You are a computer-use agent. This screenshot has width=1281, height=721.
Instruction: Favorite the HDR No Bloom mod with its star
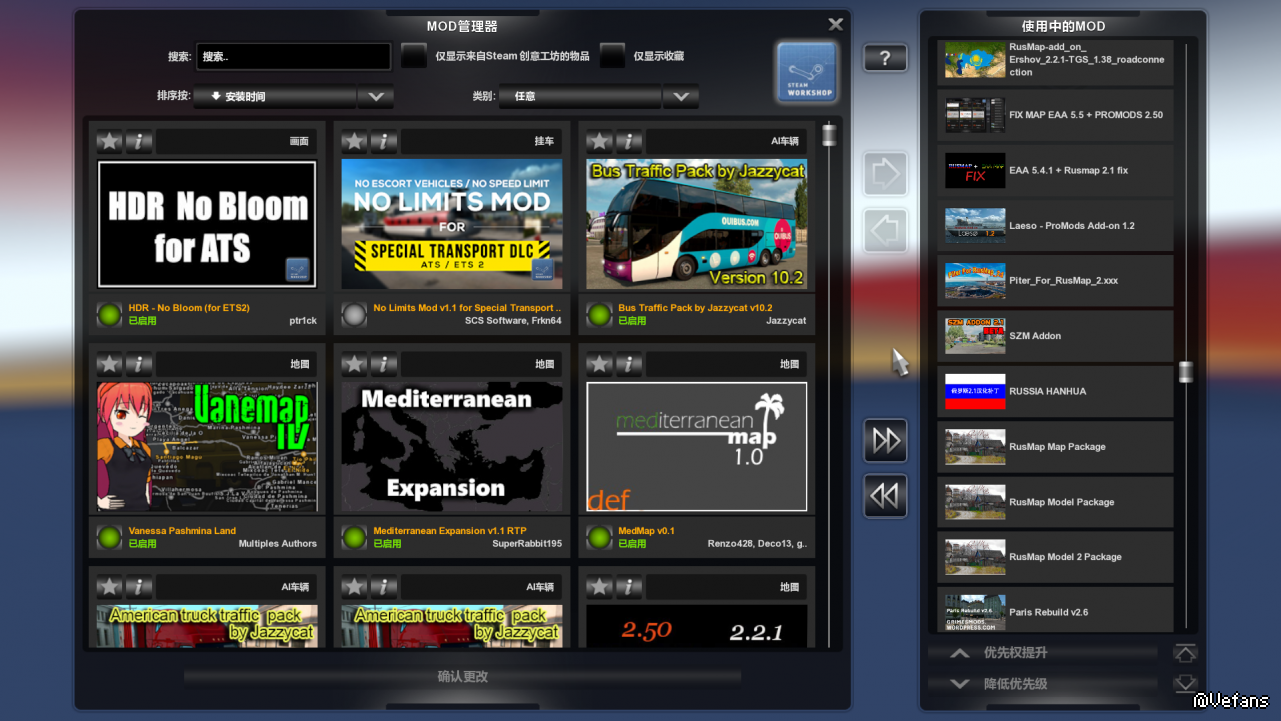pos(110,142)
